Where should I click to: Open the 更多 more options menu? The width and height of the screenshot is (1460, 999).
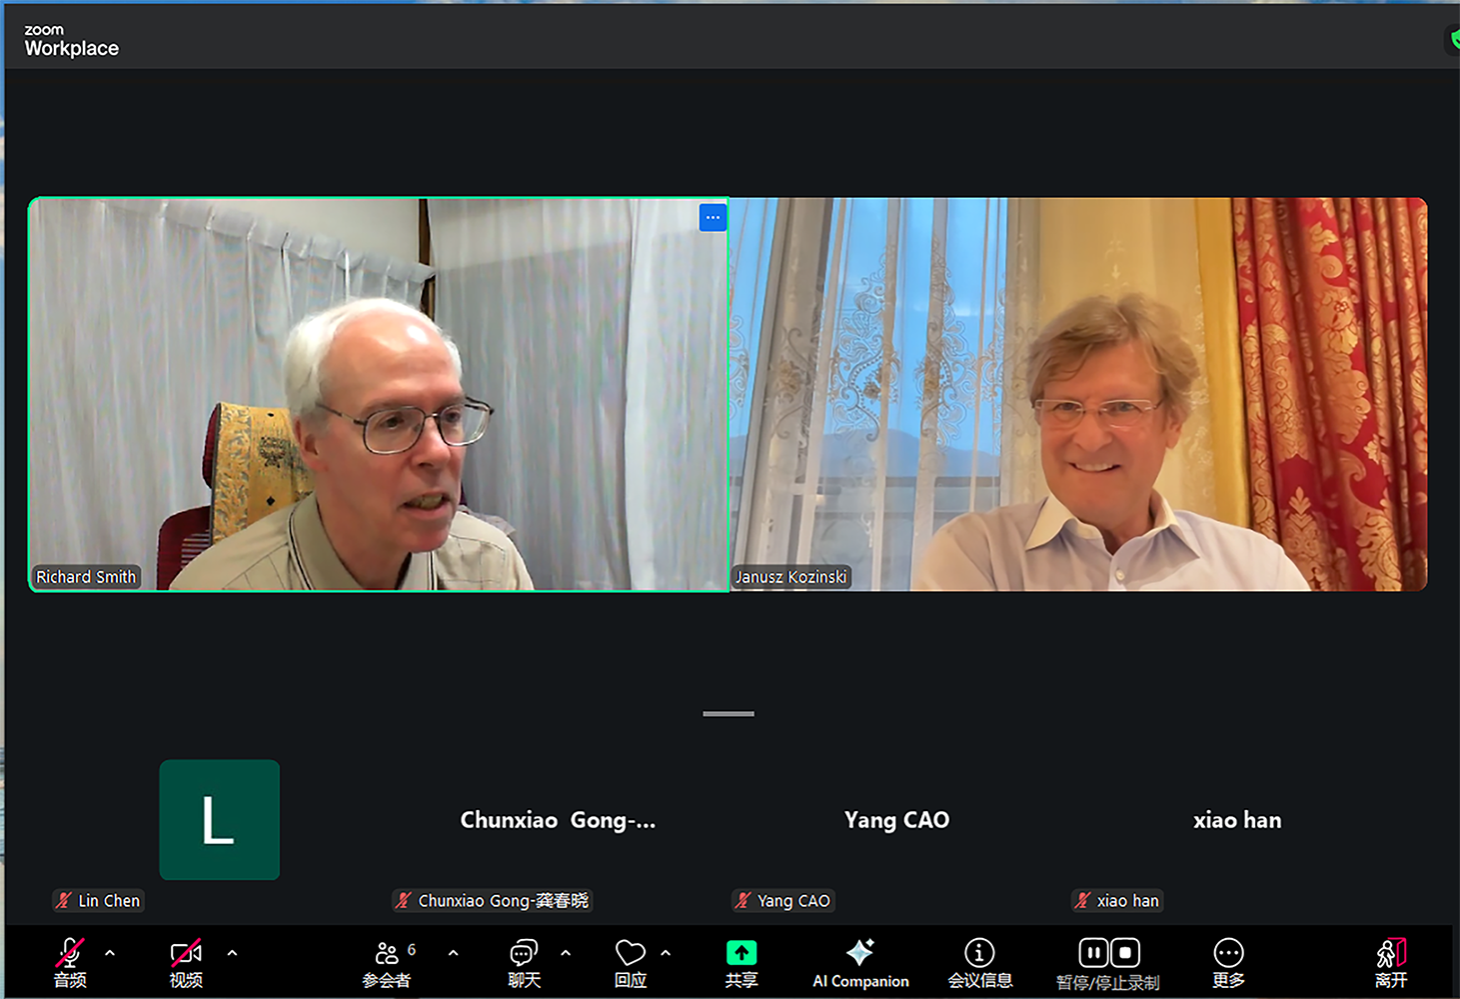[1228, 962]
